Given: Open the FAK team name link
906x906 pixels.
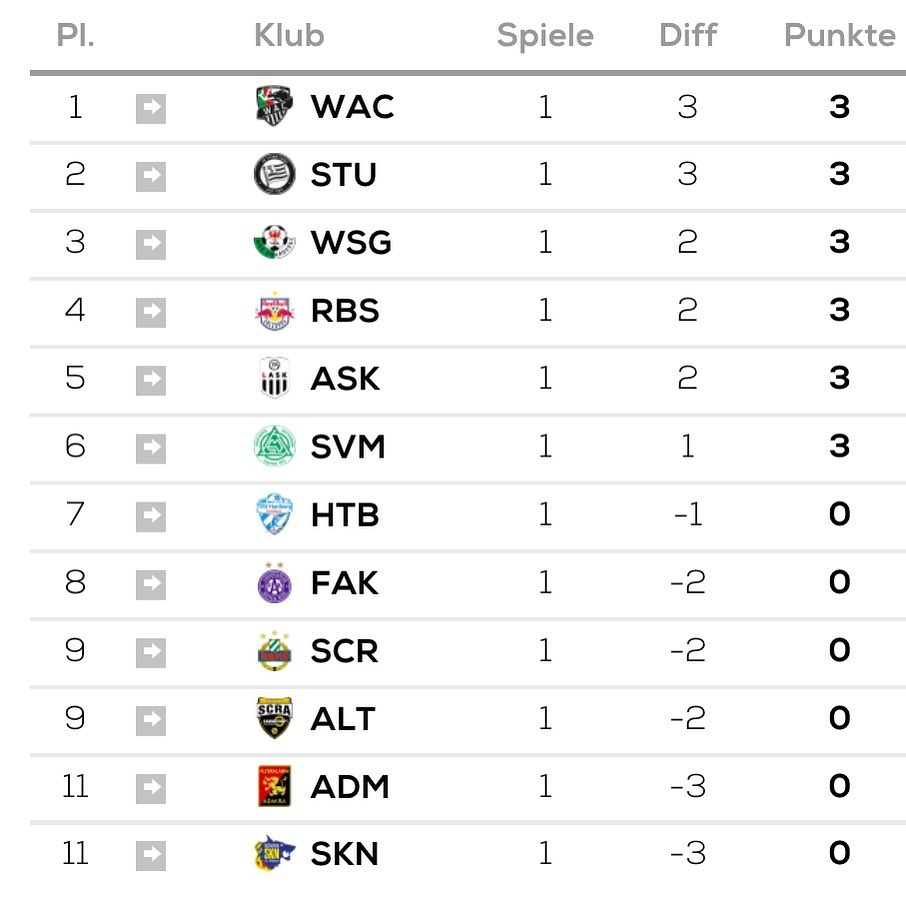Looking at the screenshot, I should pos(344,582).
